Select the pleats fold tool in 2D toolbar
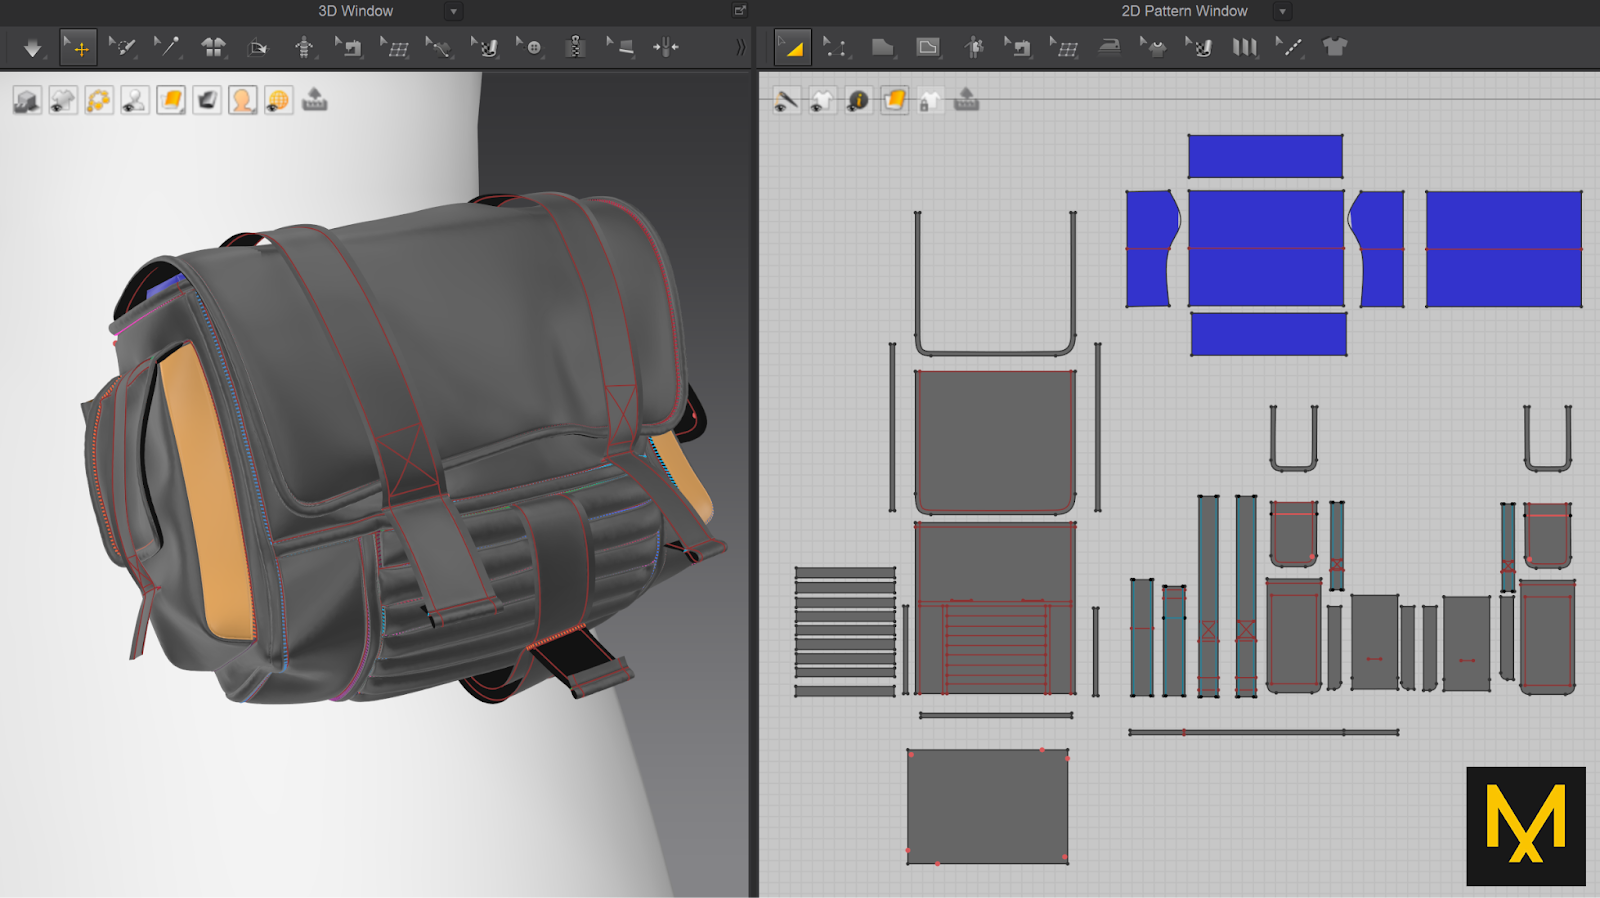Screen dimensions: 1600x898 [1244, 47]
